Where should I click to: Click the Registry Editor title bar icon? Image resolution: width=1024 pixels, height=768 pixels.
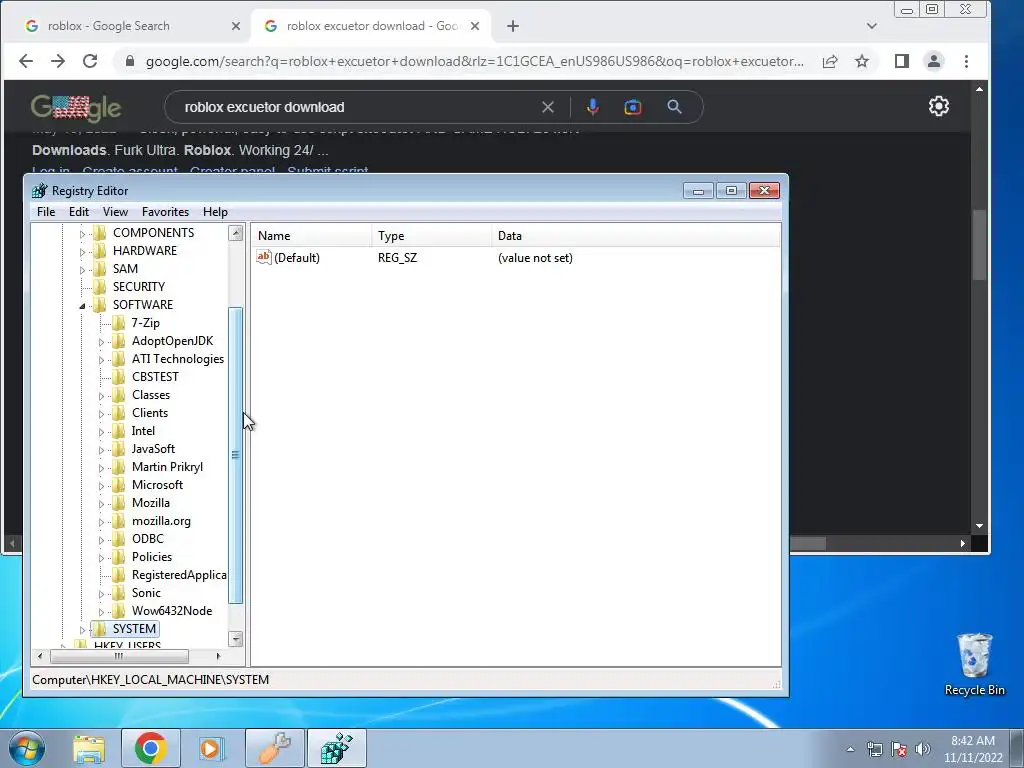[x=40, y=191]
